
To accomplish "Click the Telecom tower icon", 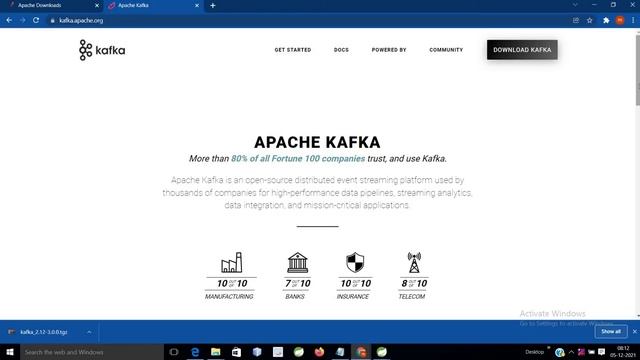I will pos(414,262).
